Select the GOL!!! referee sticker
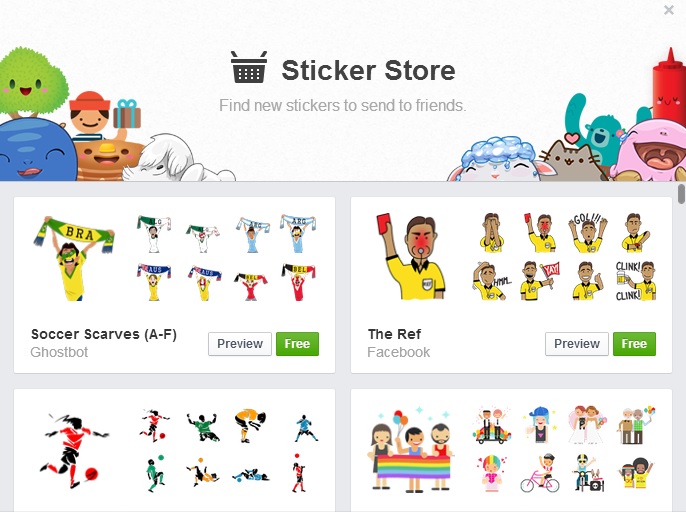 [588, 232]
